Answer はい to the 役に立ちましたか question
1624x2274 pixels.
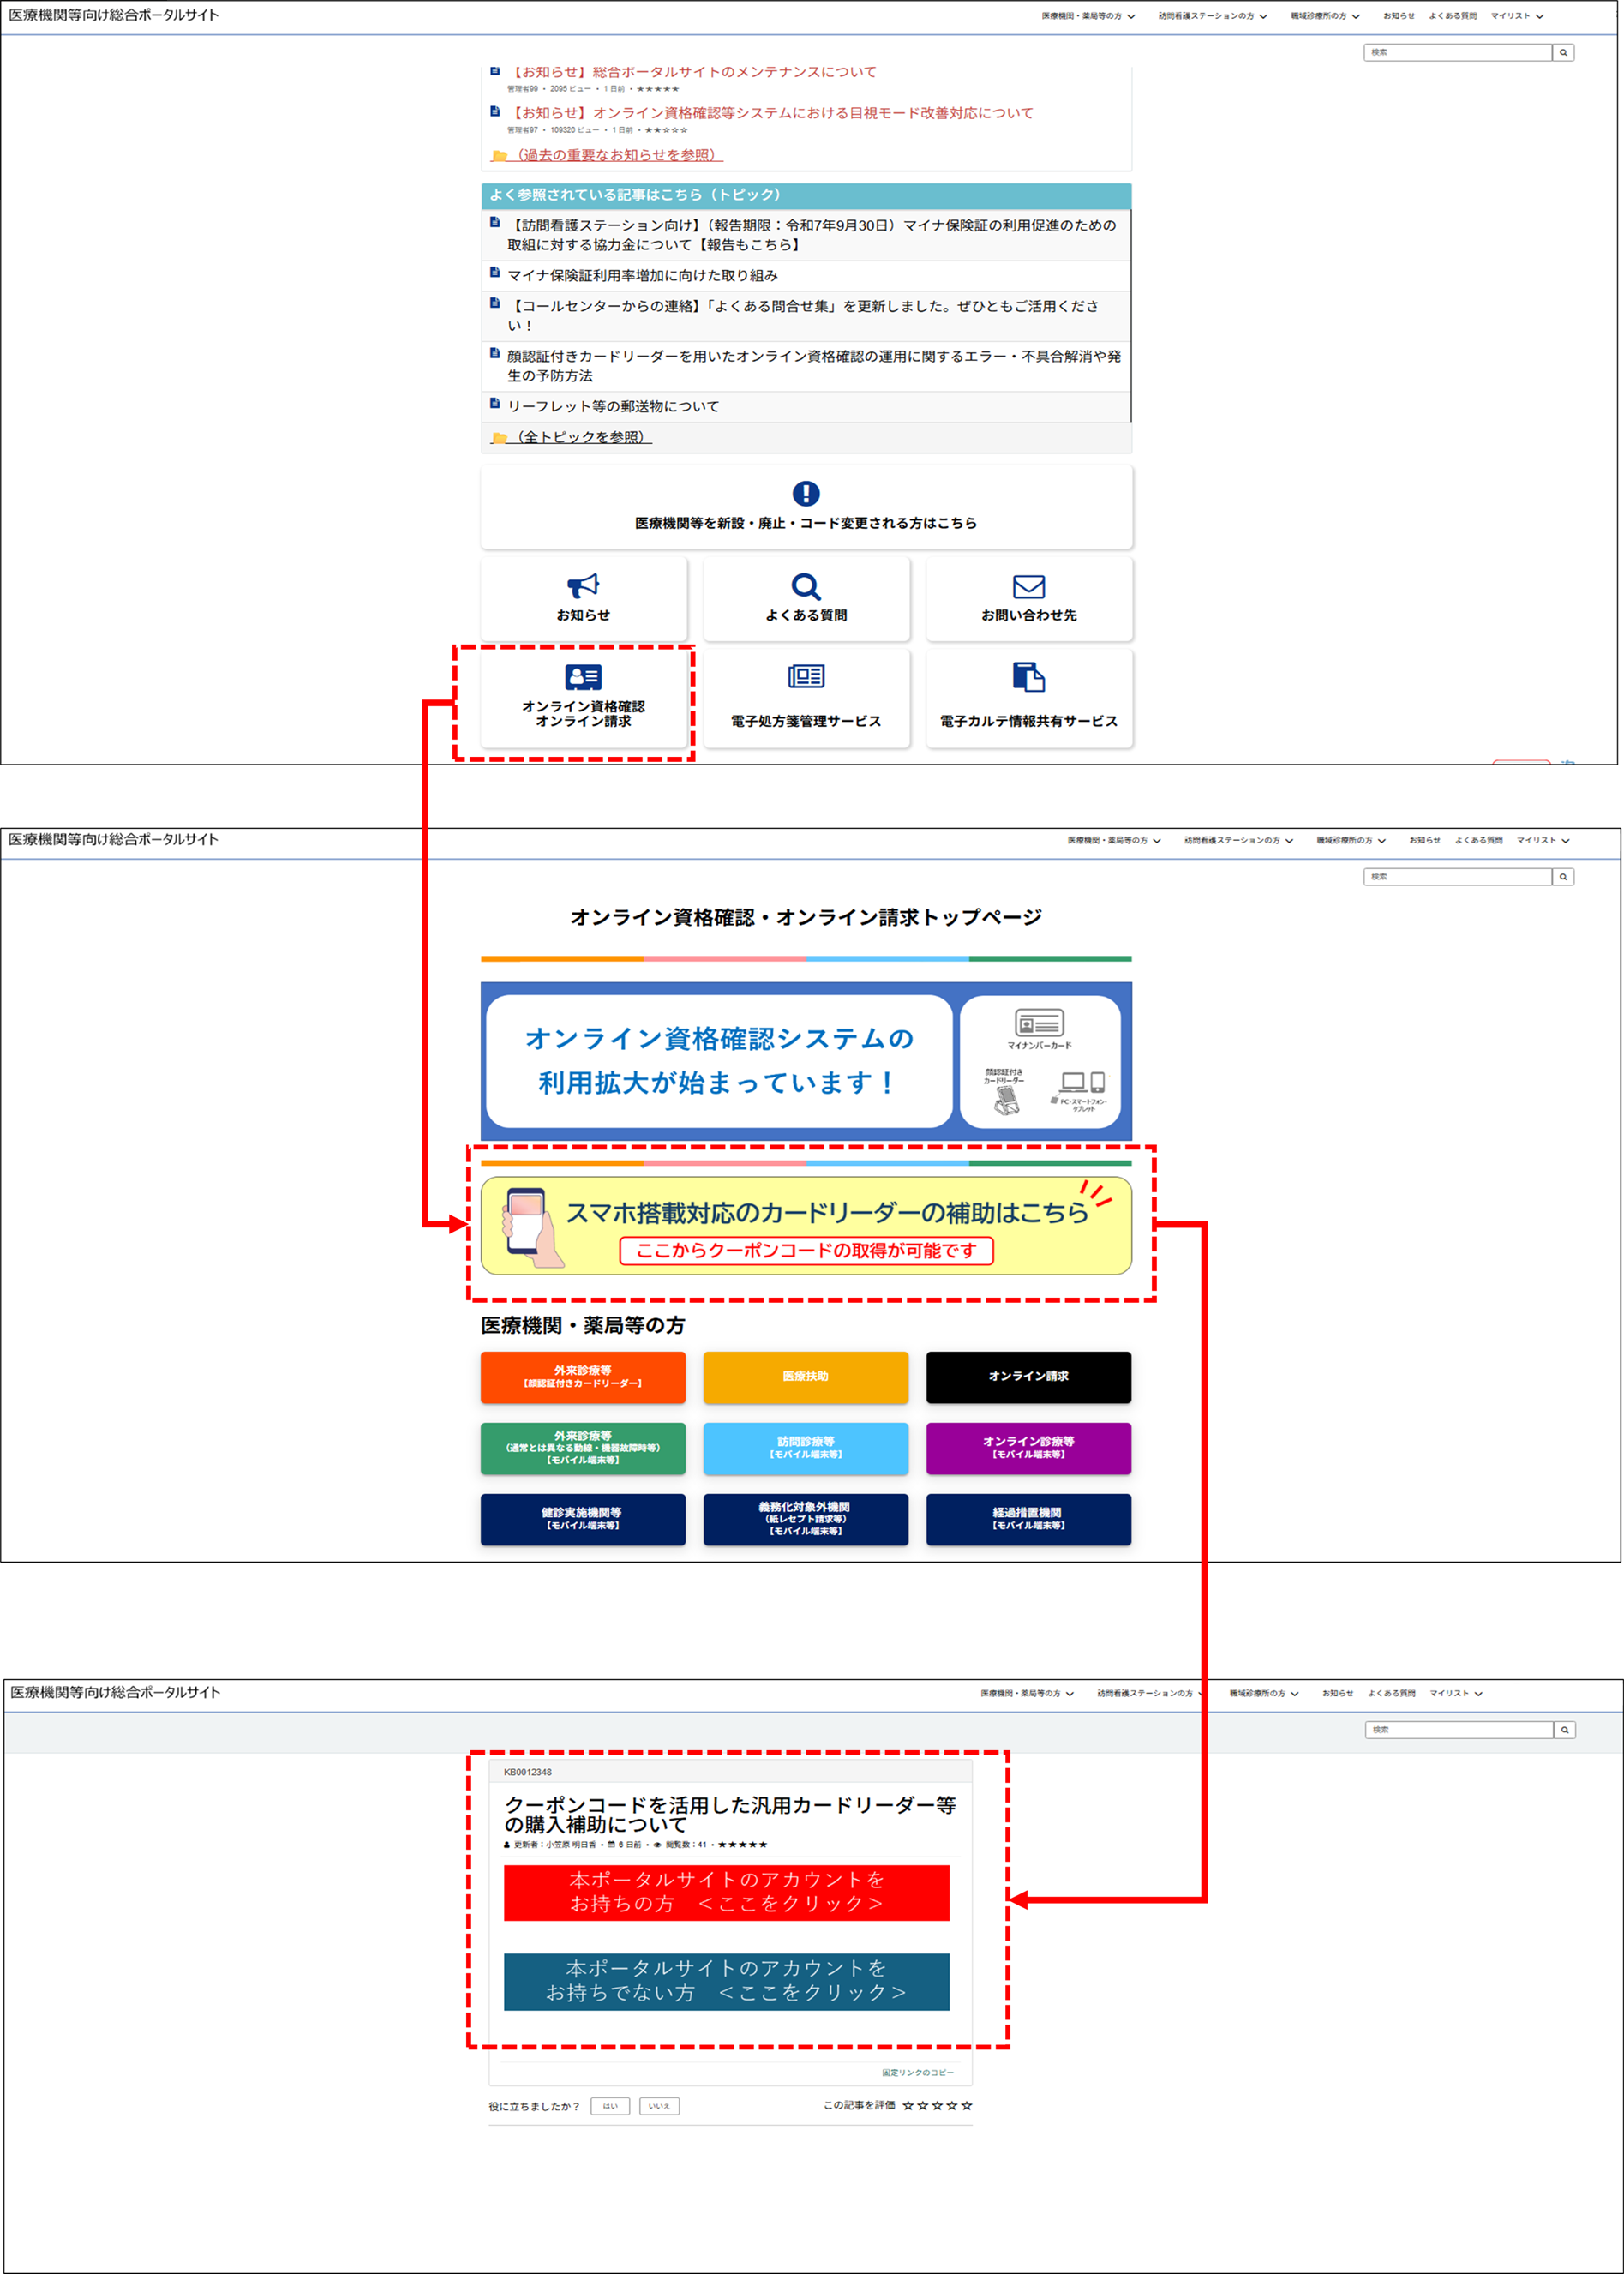(x=610, y=2106)
